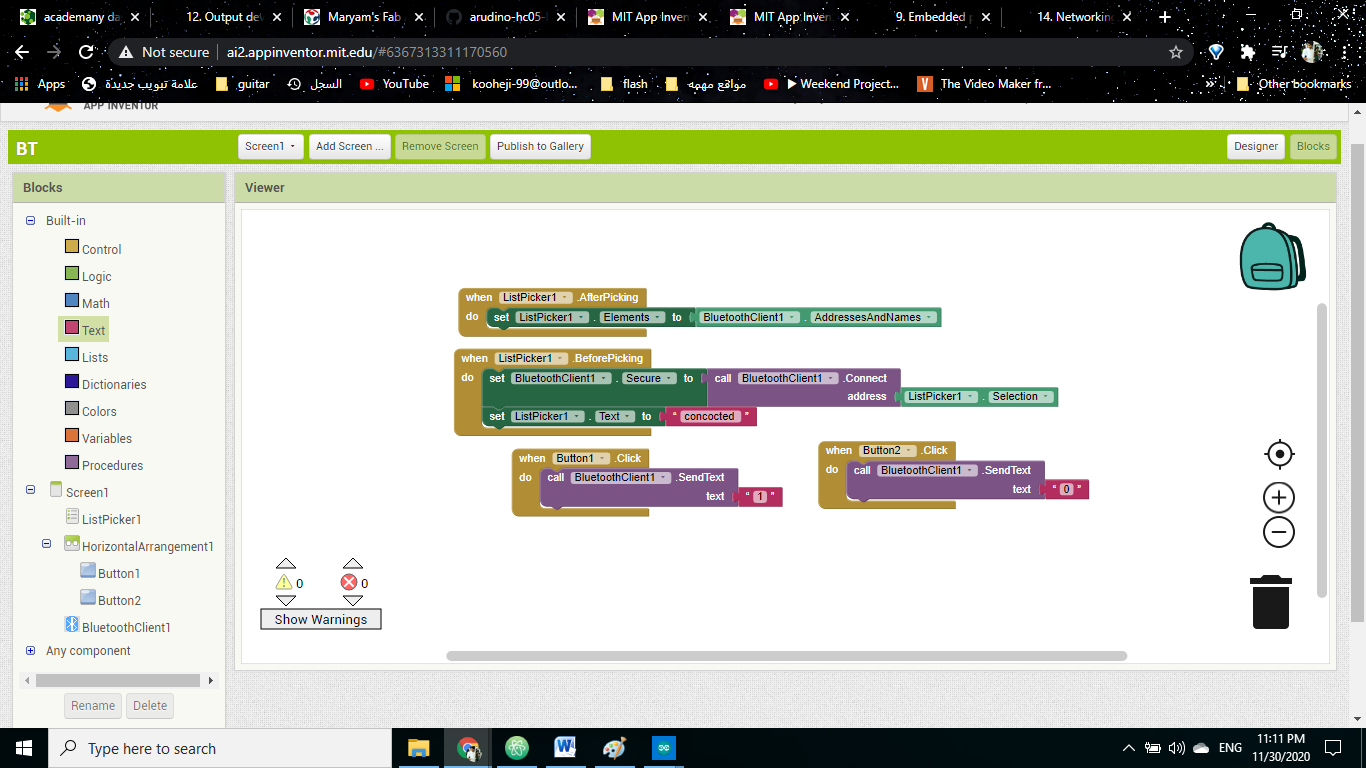Click the yellow warning triangle icon
The image size is (1366, 768).
point(284,583)
